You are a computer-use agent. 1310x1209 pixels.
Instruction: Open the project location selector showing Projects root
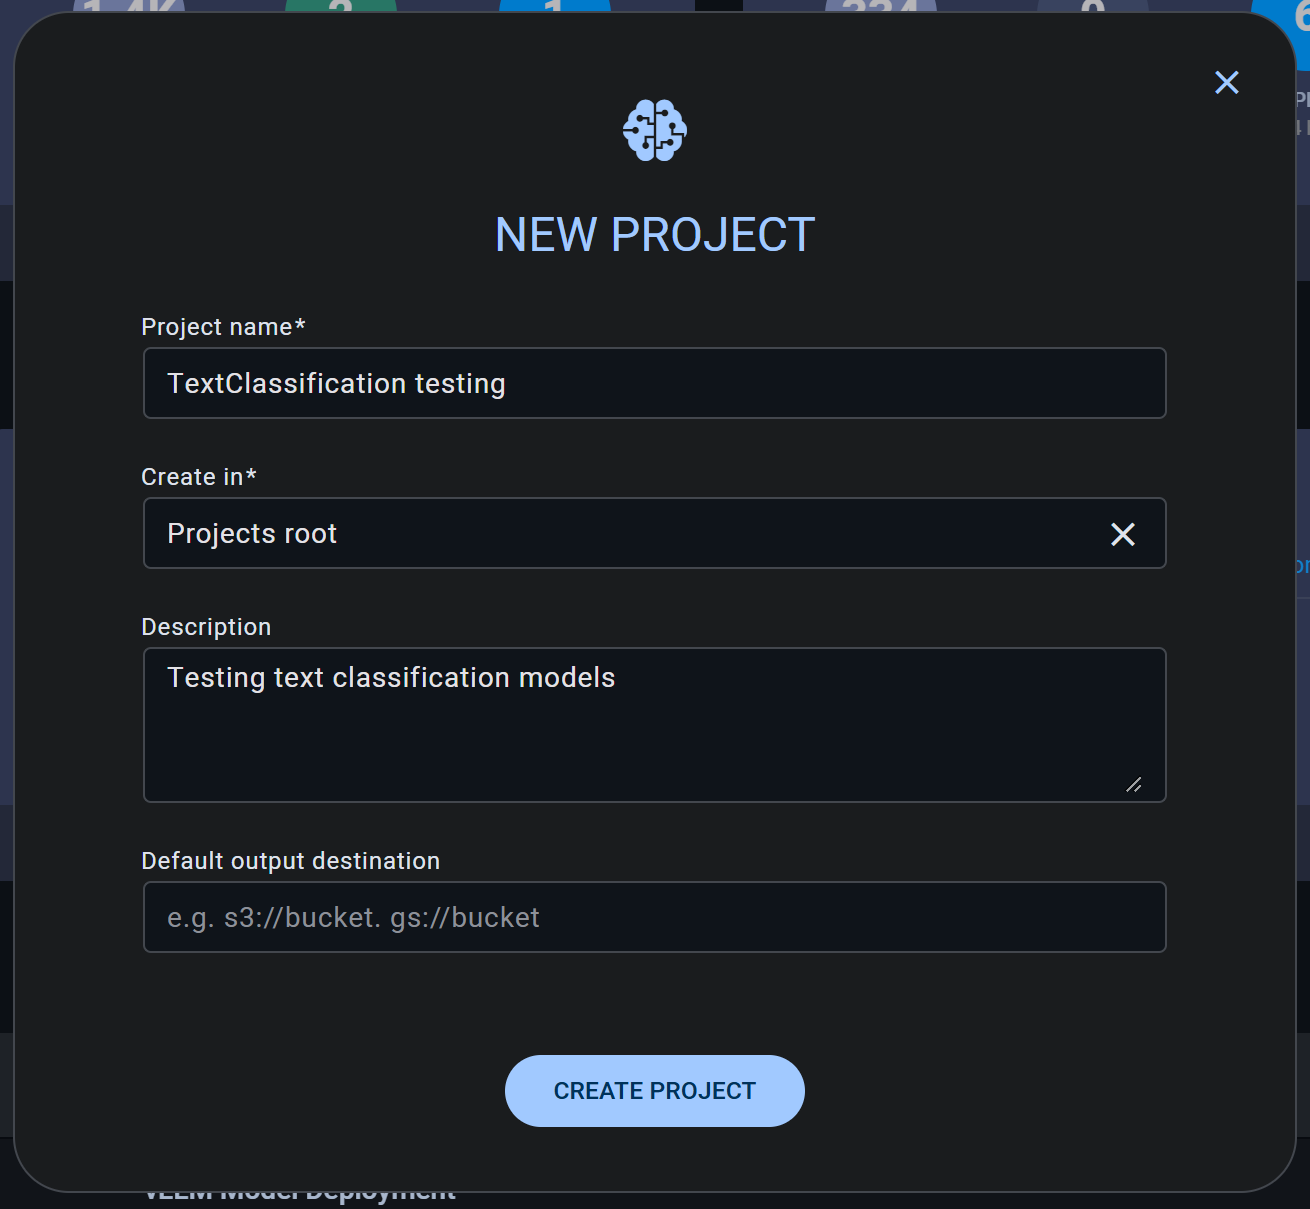click(x=600, y=533)
